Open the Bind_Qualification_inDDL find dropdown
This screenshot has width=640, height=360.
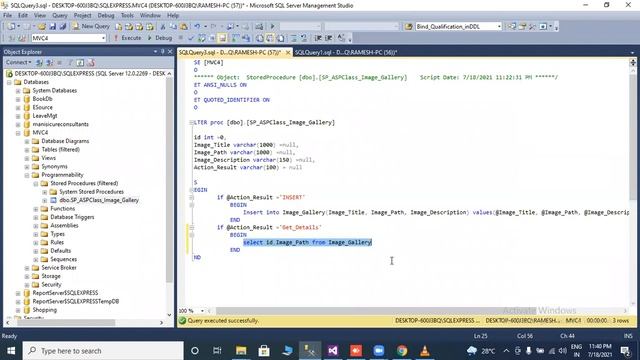click(499, 27)
